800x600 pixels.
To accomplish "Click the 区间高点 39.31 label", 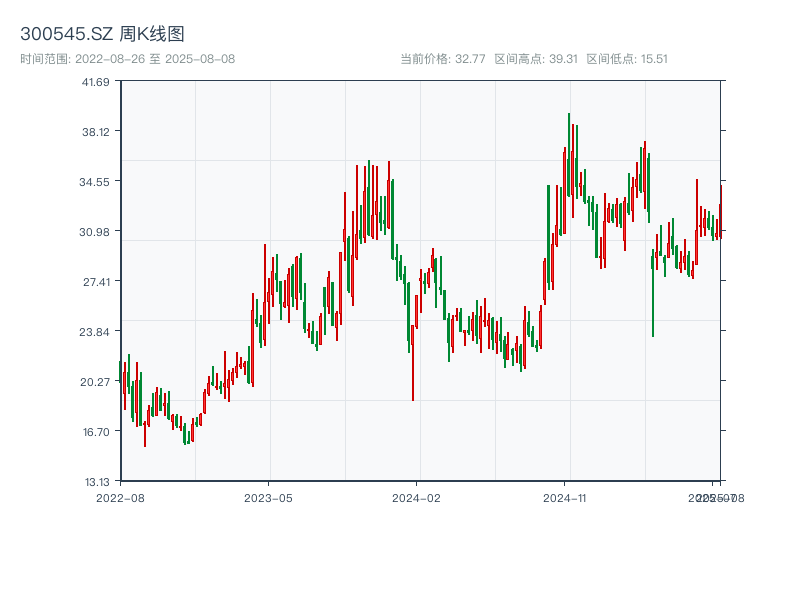I will tap(536, 59).
